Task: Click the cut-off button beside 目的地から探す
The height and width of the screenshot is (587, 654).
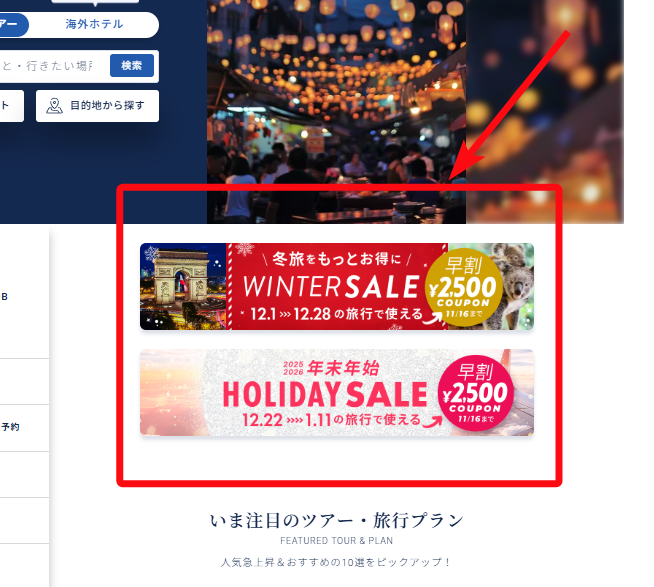Action: 12,106
